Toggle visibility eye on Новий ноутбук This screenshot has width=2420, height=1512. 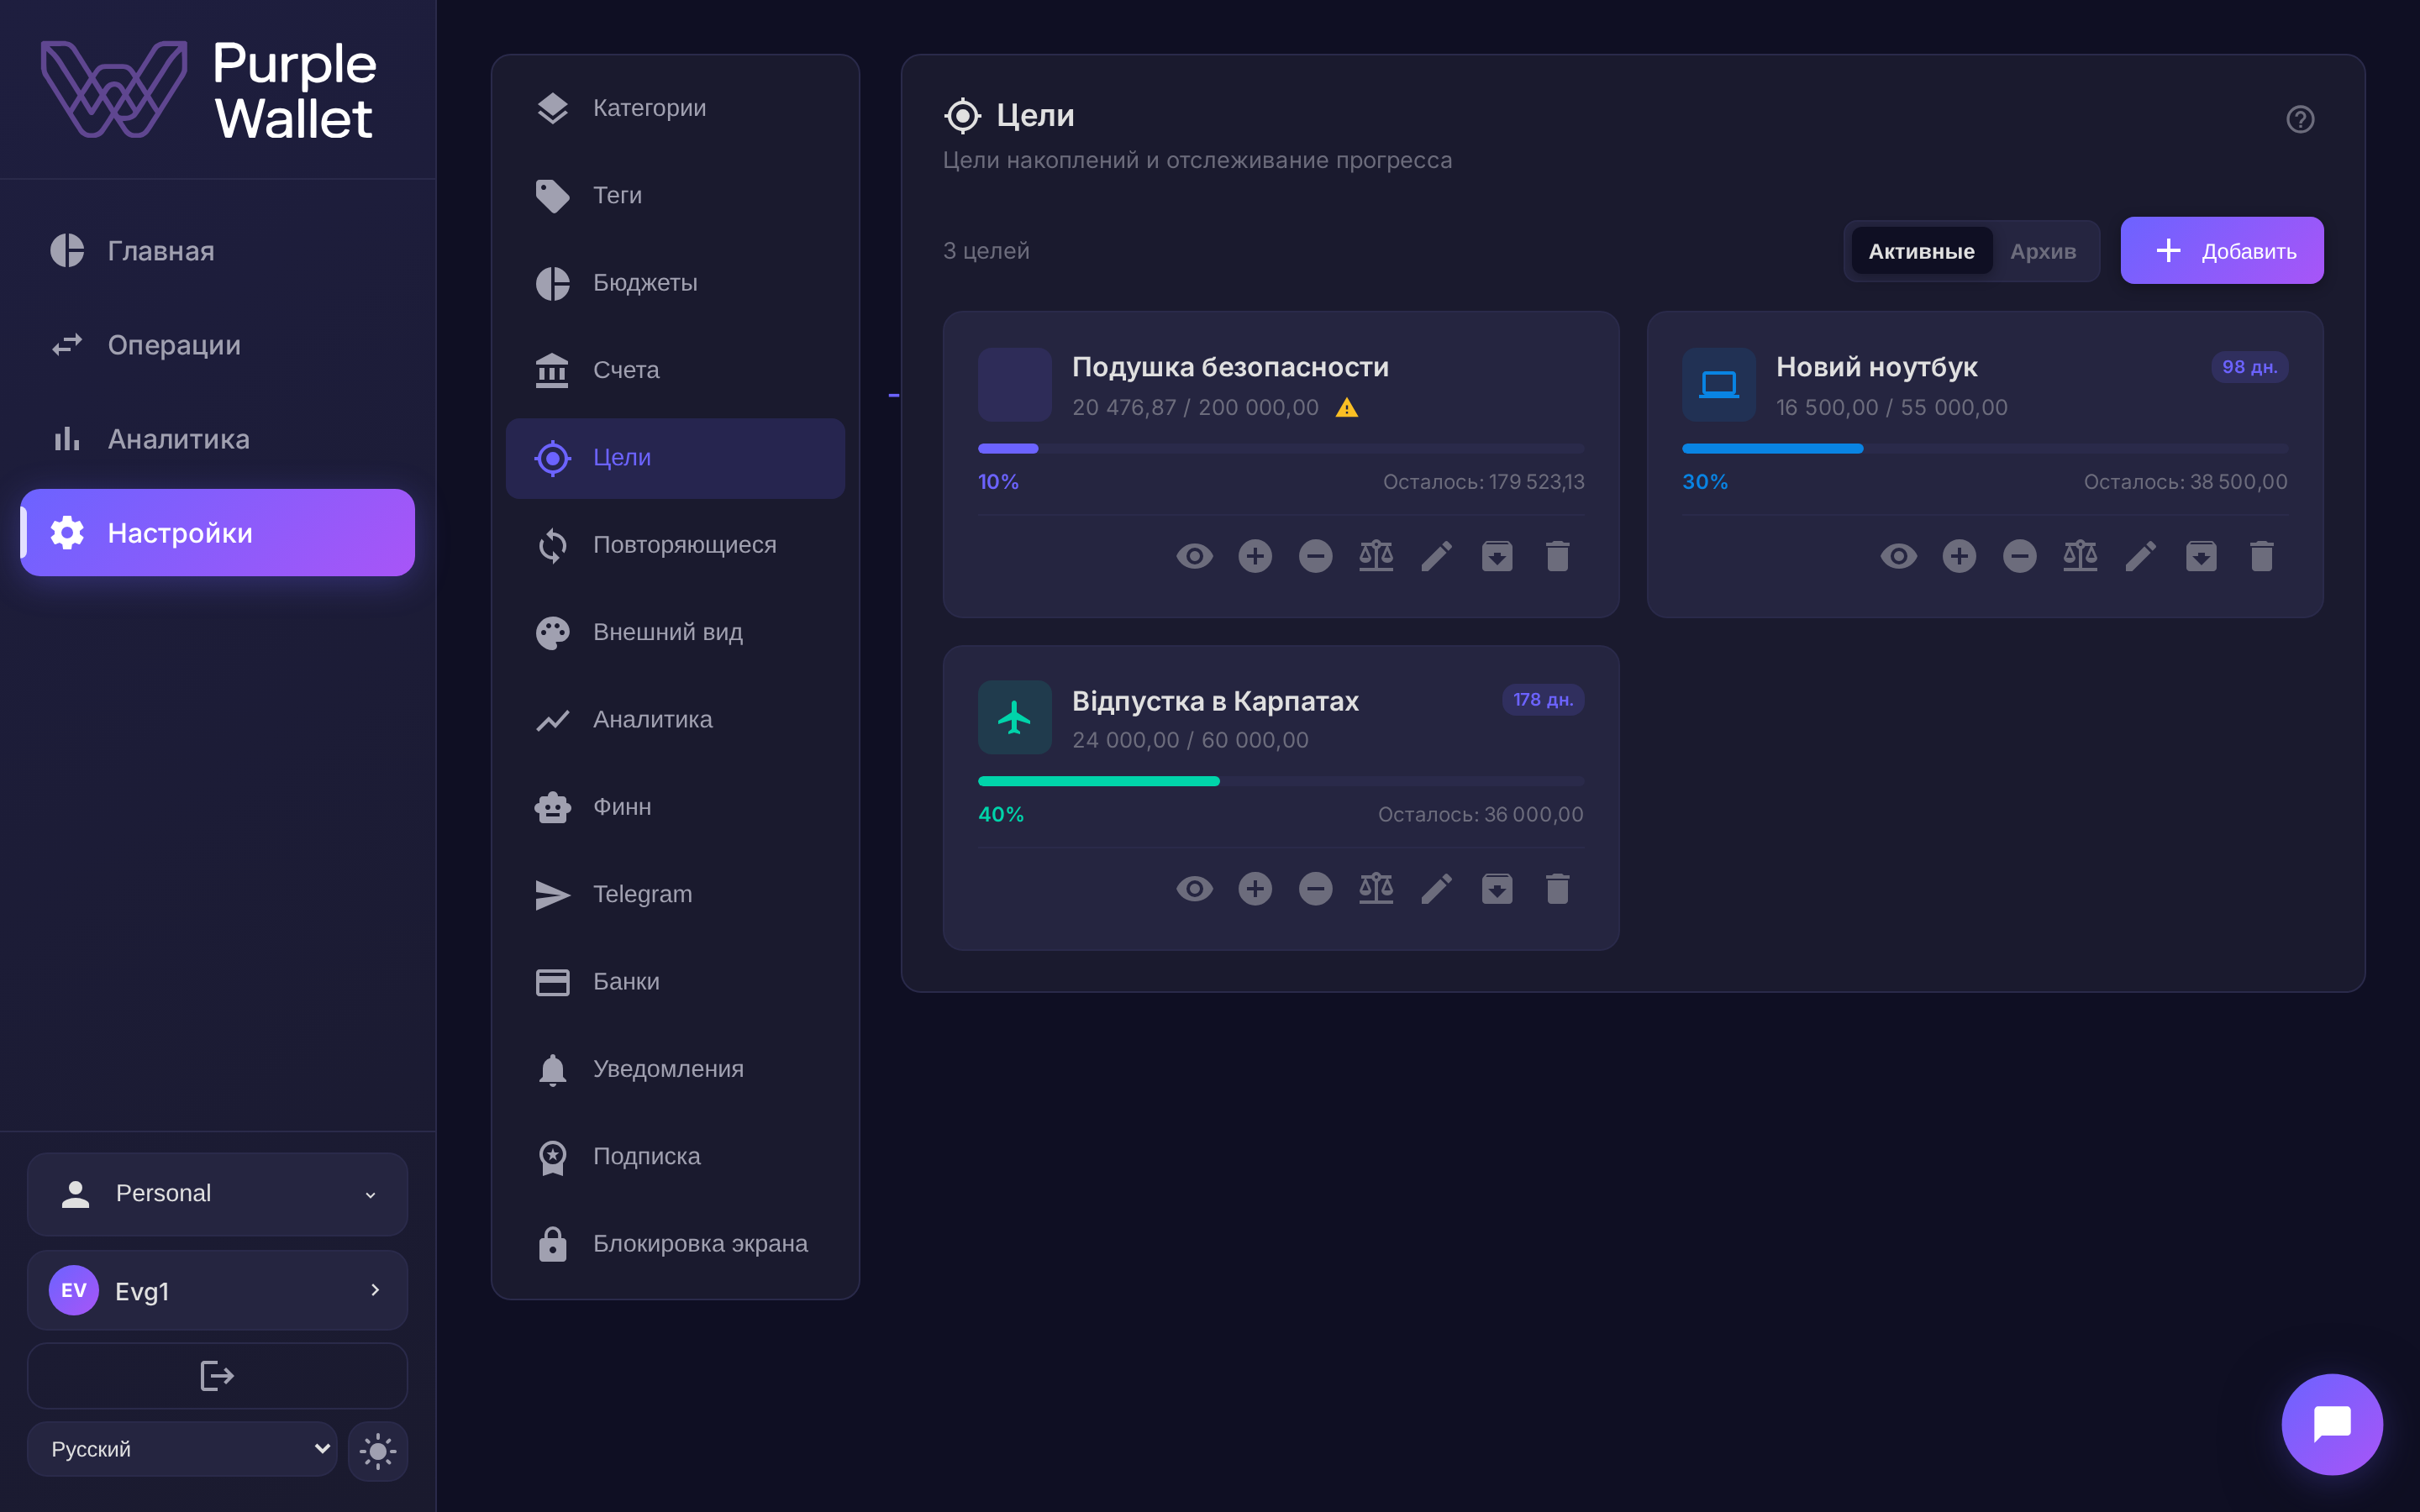(1899, 556)
